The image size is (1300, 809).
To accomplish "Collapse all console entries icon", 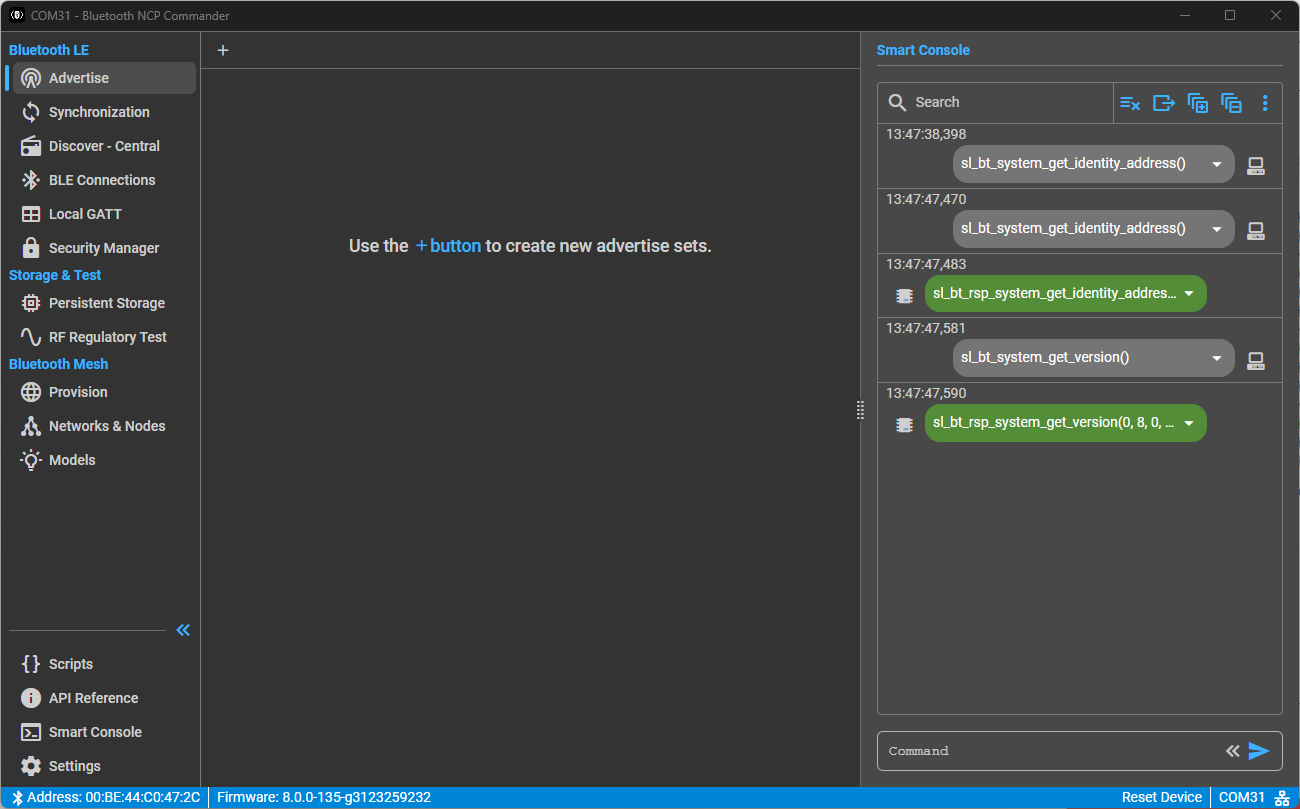I will (x=1232, y=103).
